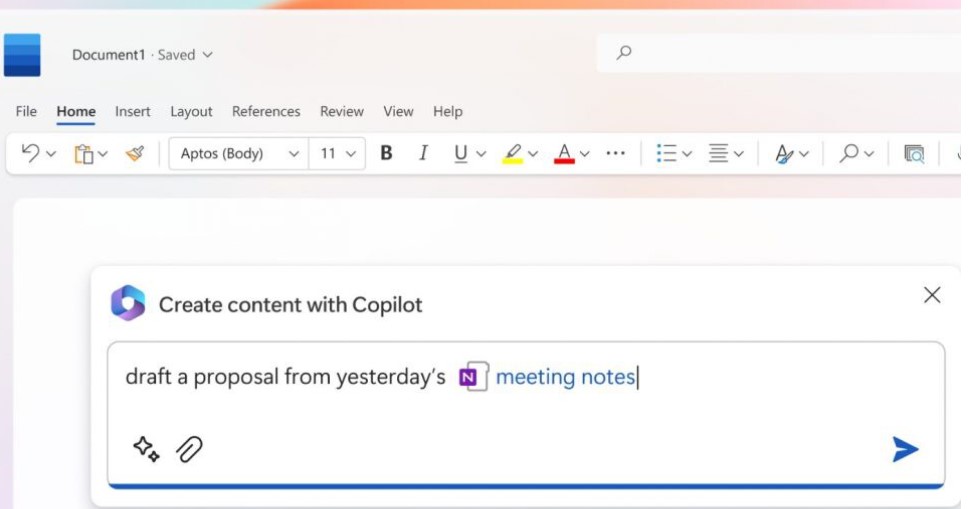Image resolution: width=968 pixels, height=509 pixels.
Task: Expand the Saved status chevron
Action: tap(208, 55)
